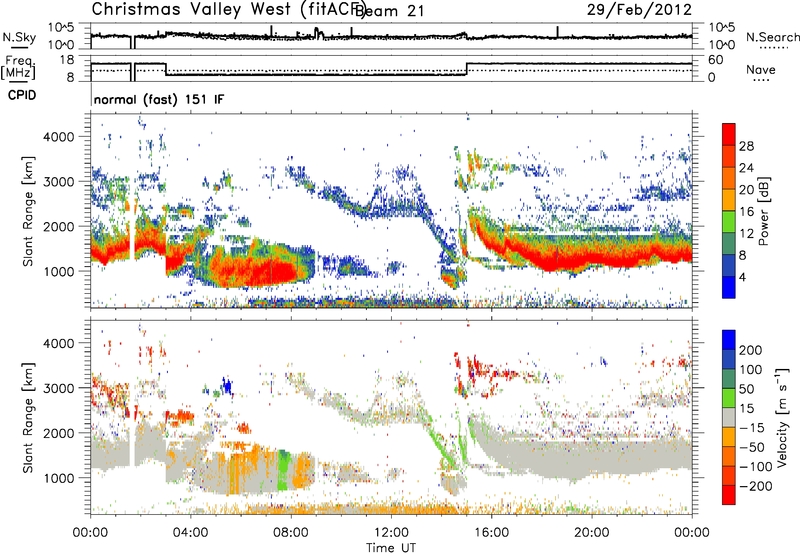Click the '200' tick on velocity colorbar
Image resolution: width=800 pixels, height=554 pixels.
click(750, 350)
